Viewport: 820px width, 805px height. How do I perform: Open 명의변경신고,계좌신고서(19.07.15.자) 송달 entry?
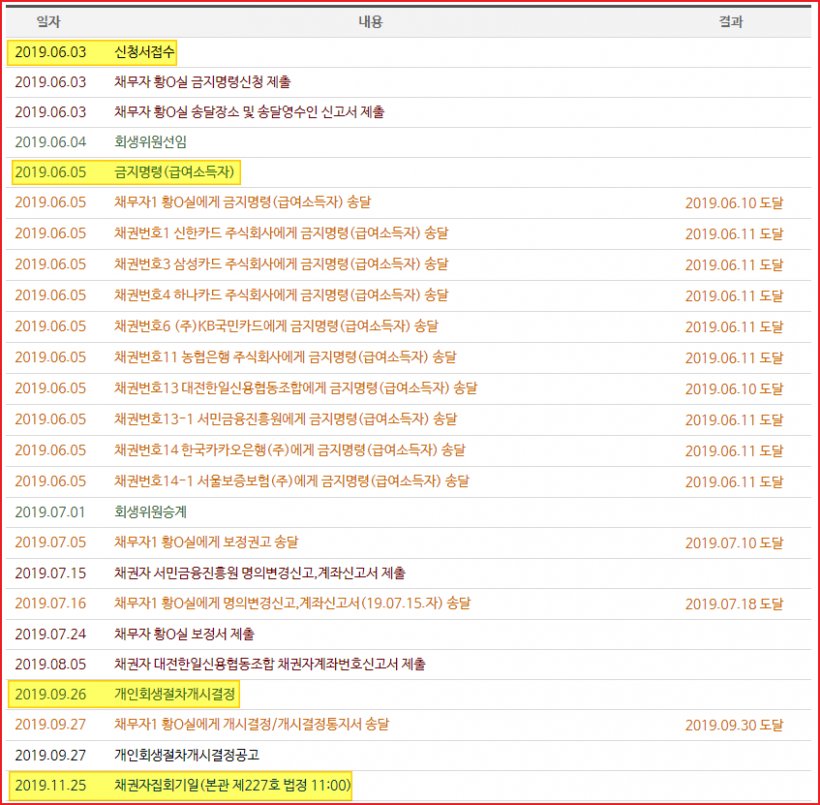[x=292, y=603]
